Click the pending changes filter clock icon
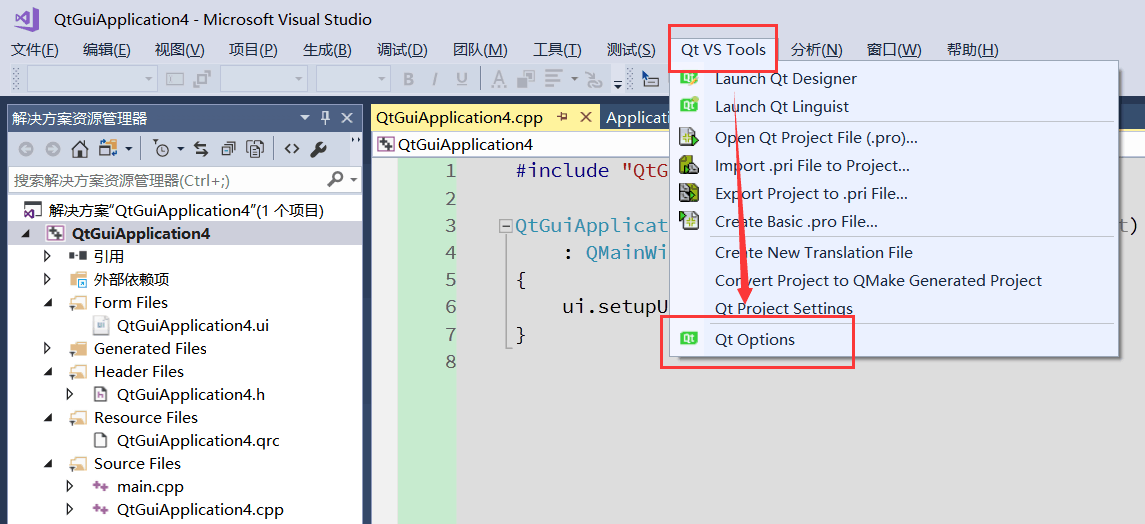 161,149
